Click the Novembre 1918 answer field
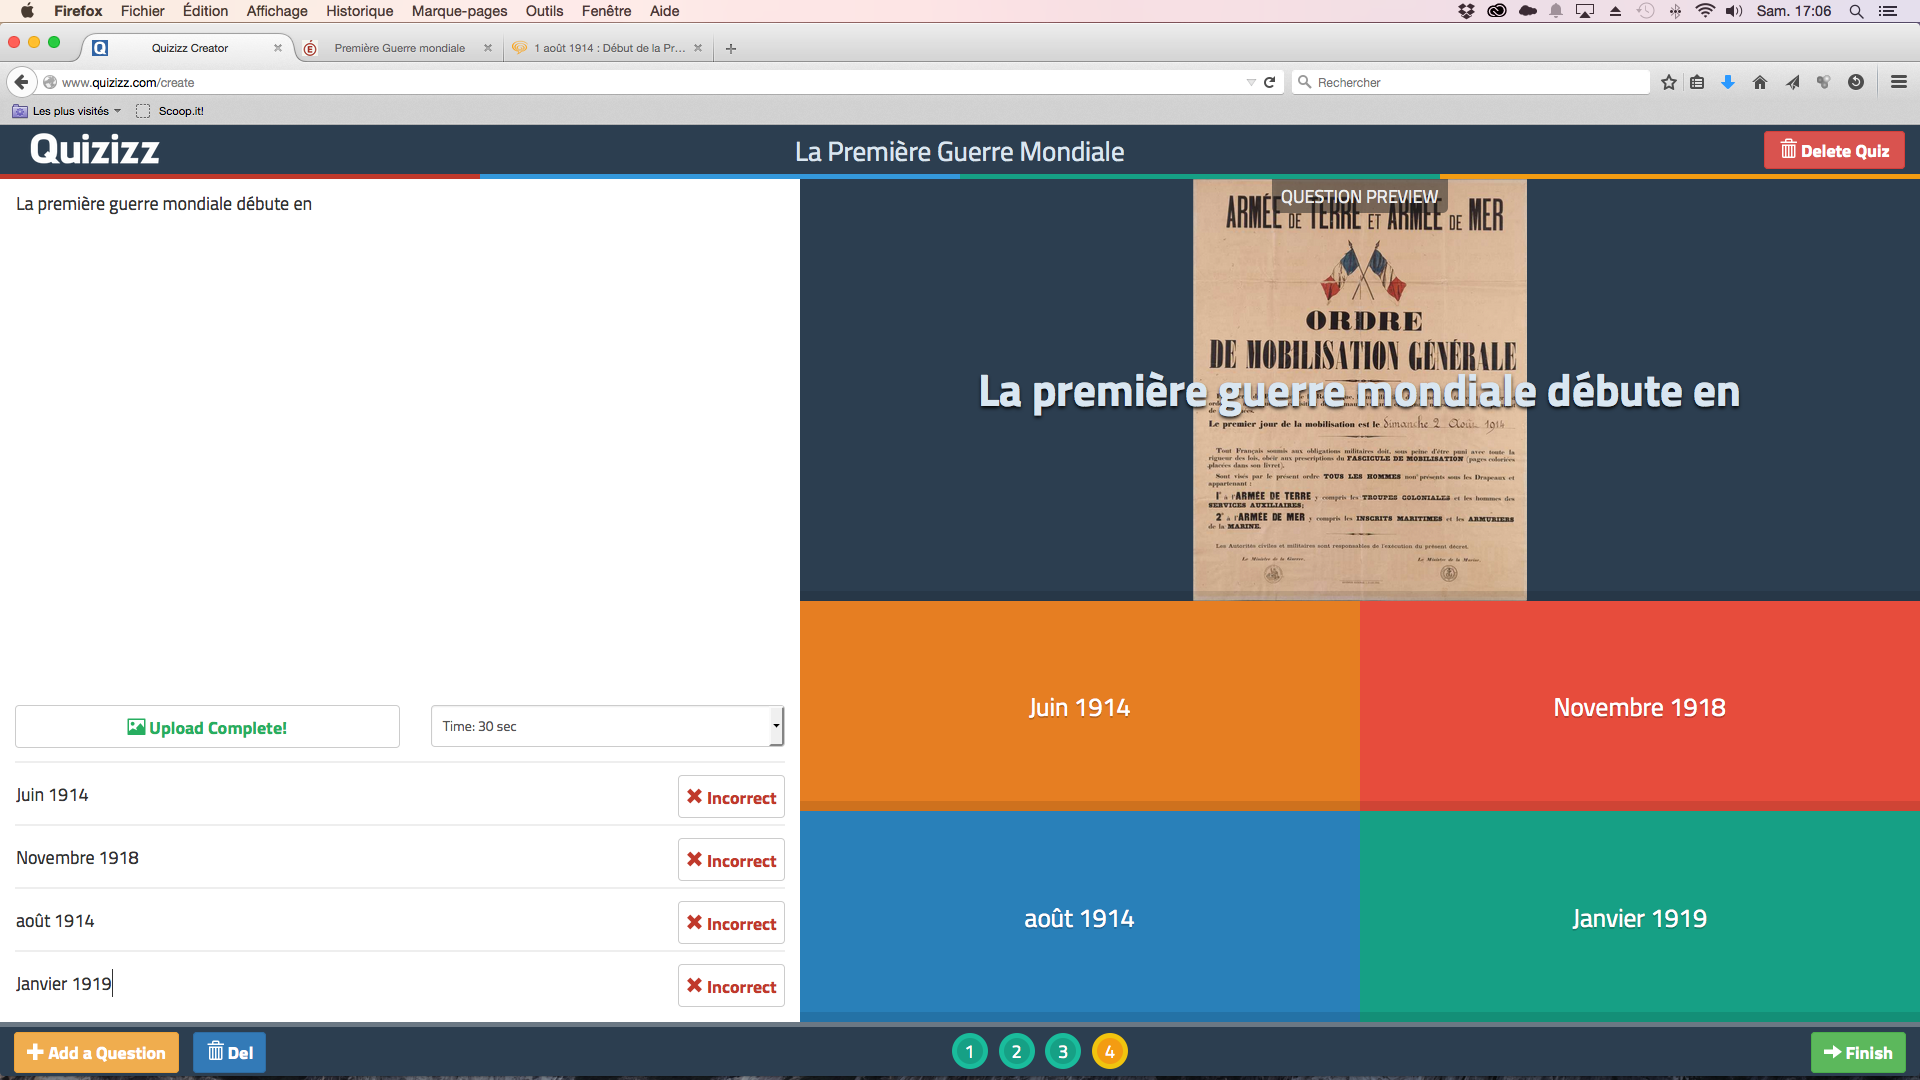 point(340,858)
